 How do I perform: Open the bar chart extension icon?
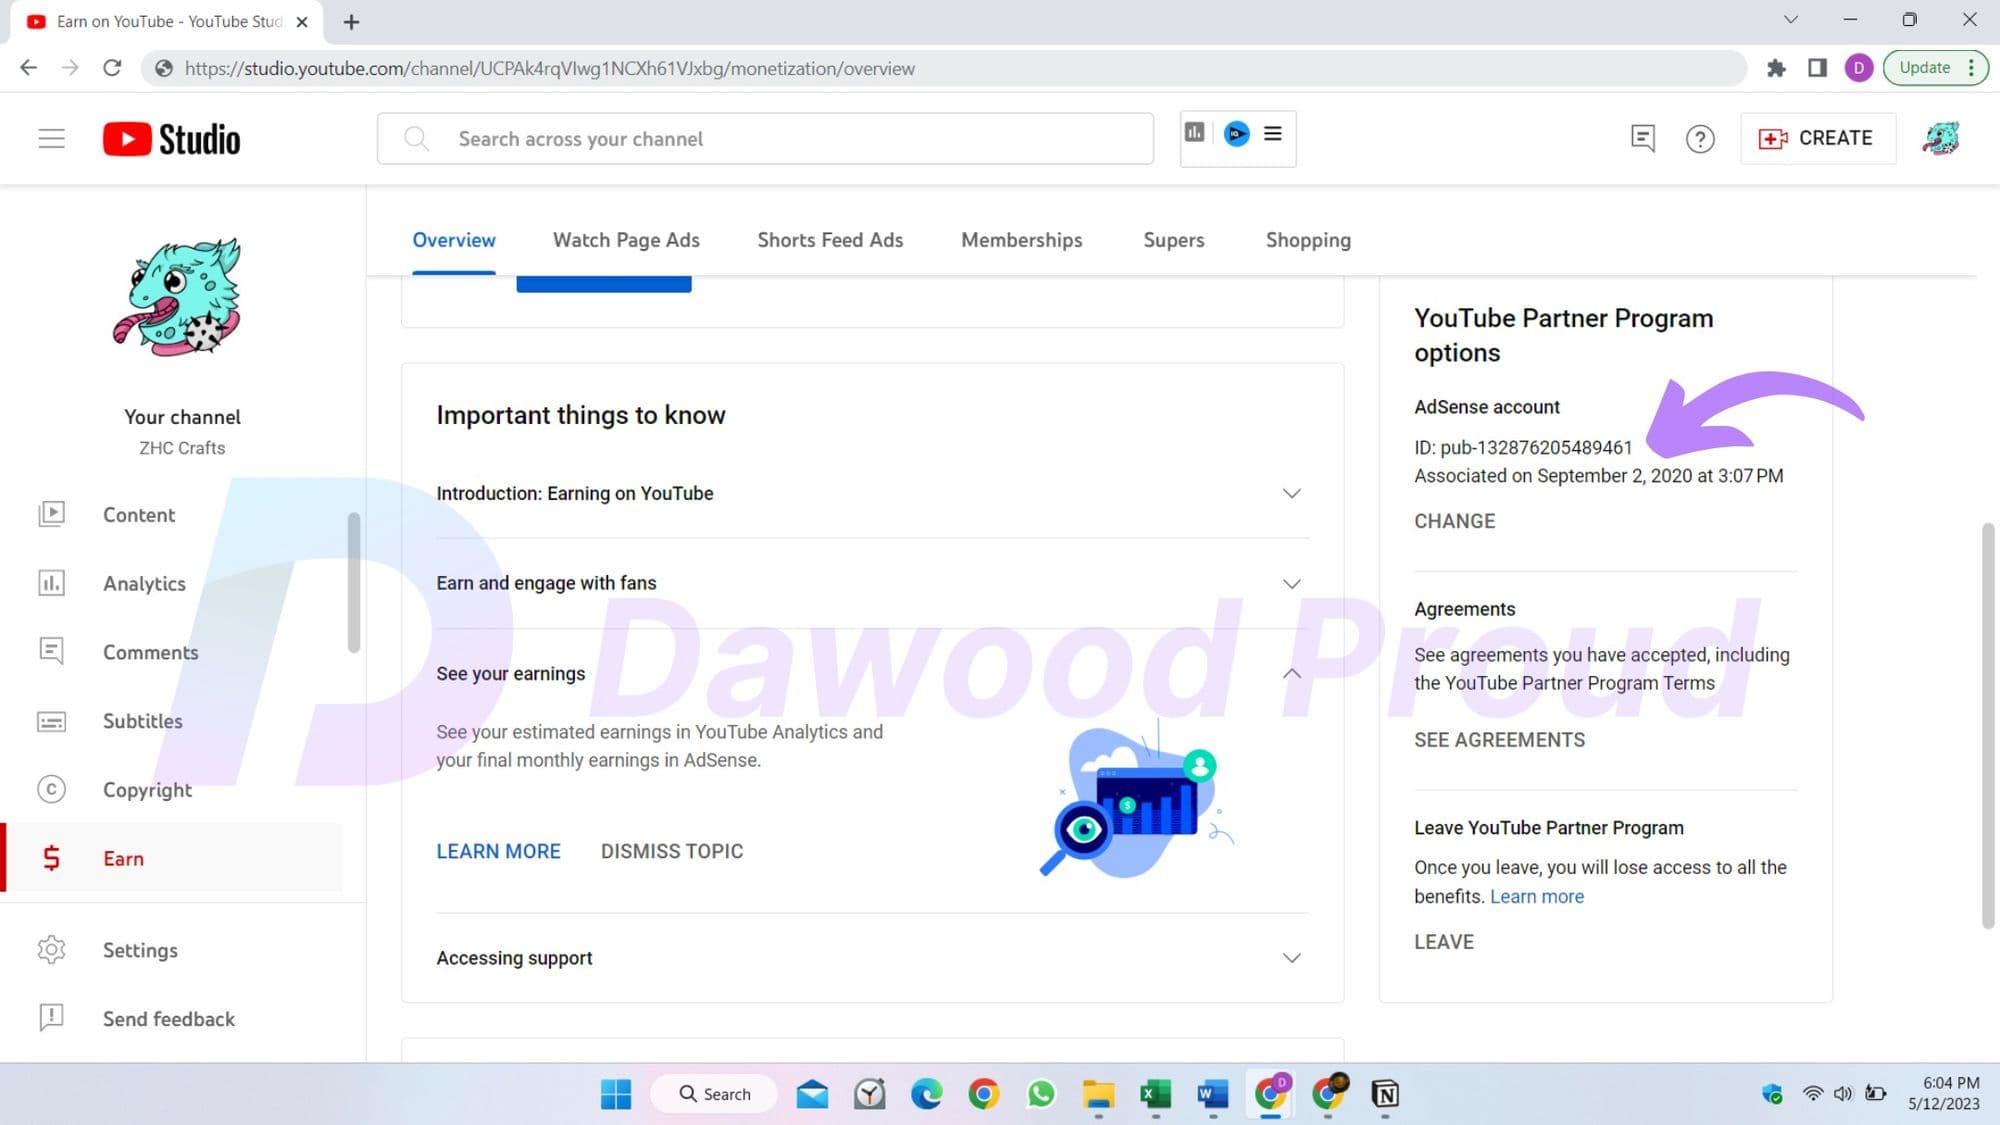tap(1195, 133)
